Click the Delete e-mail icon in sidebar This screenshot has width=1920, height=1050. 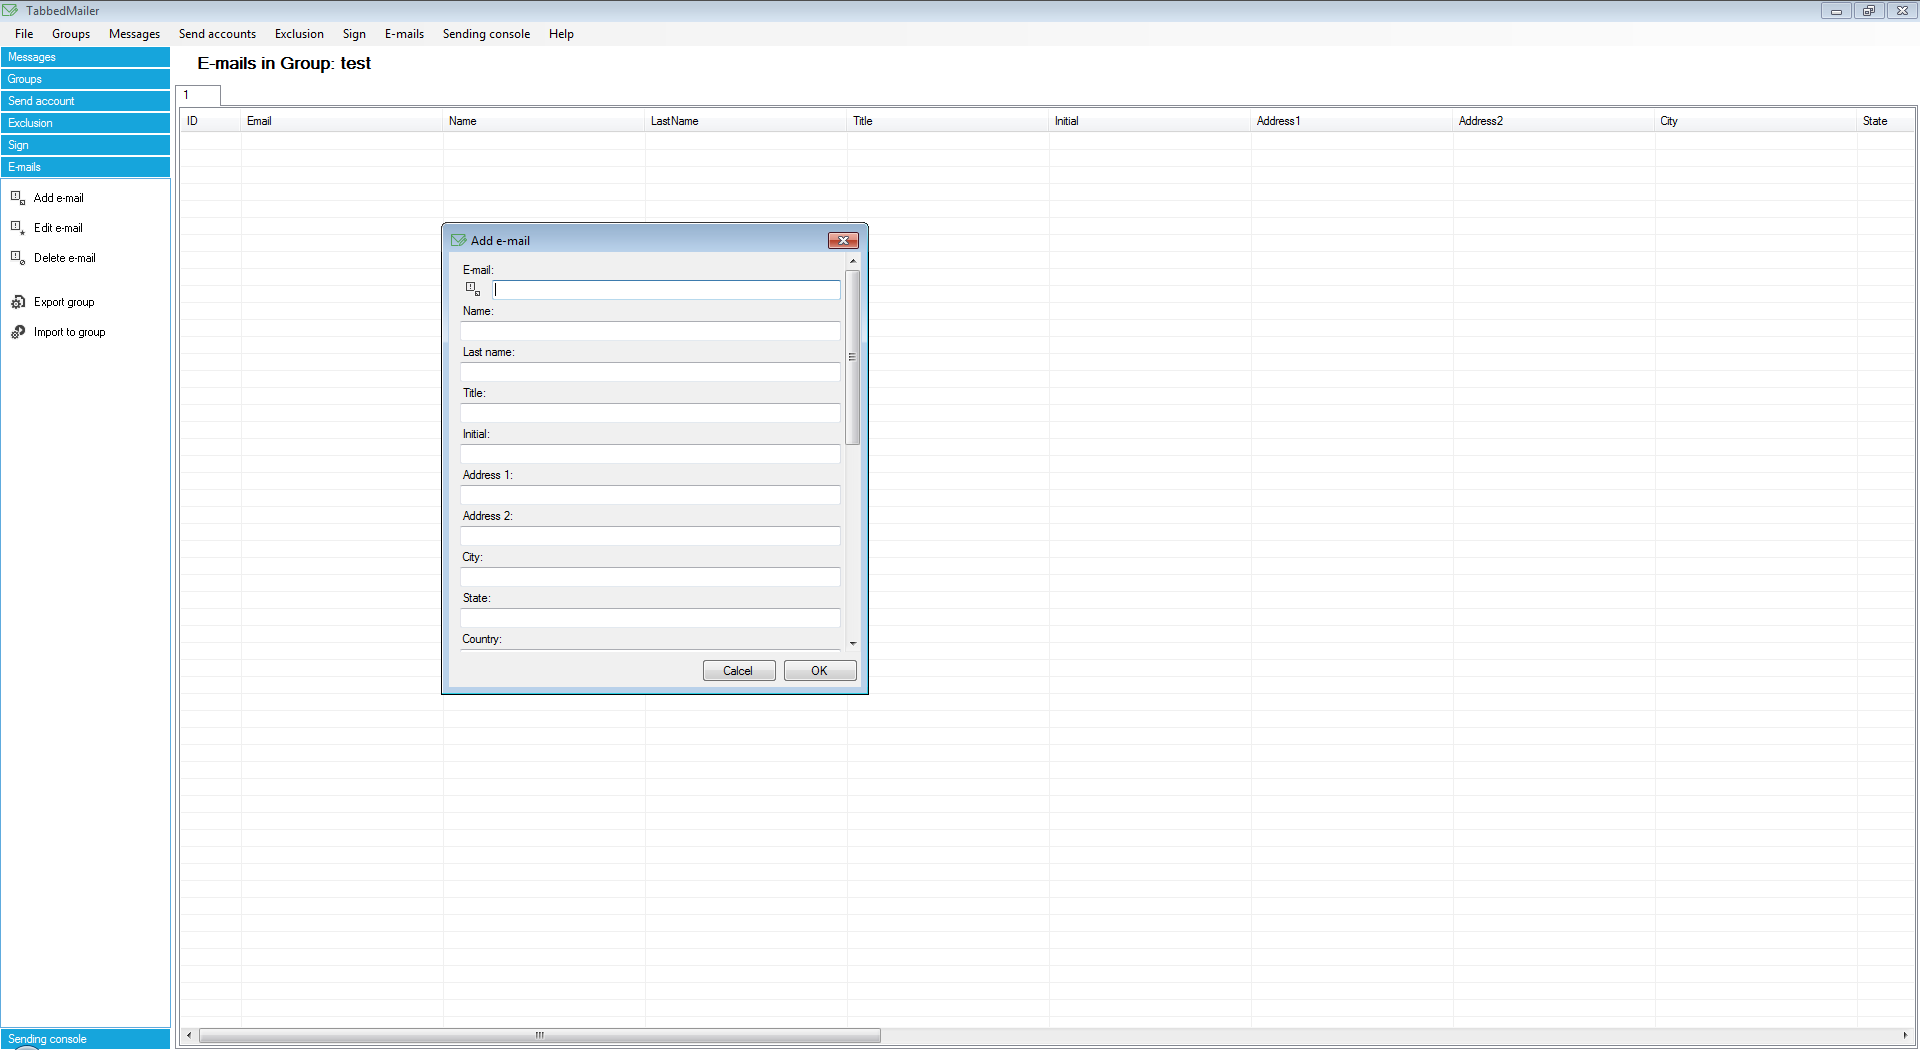click(x=18, y=258)
